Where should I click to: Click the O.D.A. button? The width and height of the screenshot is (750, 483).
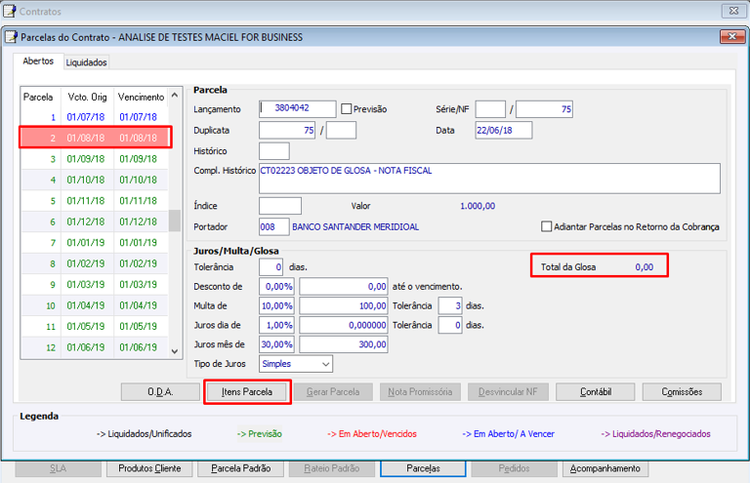[x=160, y=392]
